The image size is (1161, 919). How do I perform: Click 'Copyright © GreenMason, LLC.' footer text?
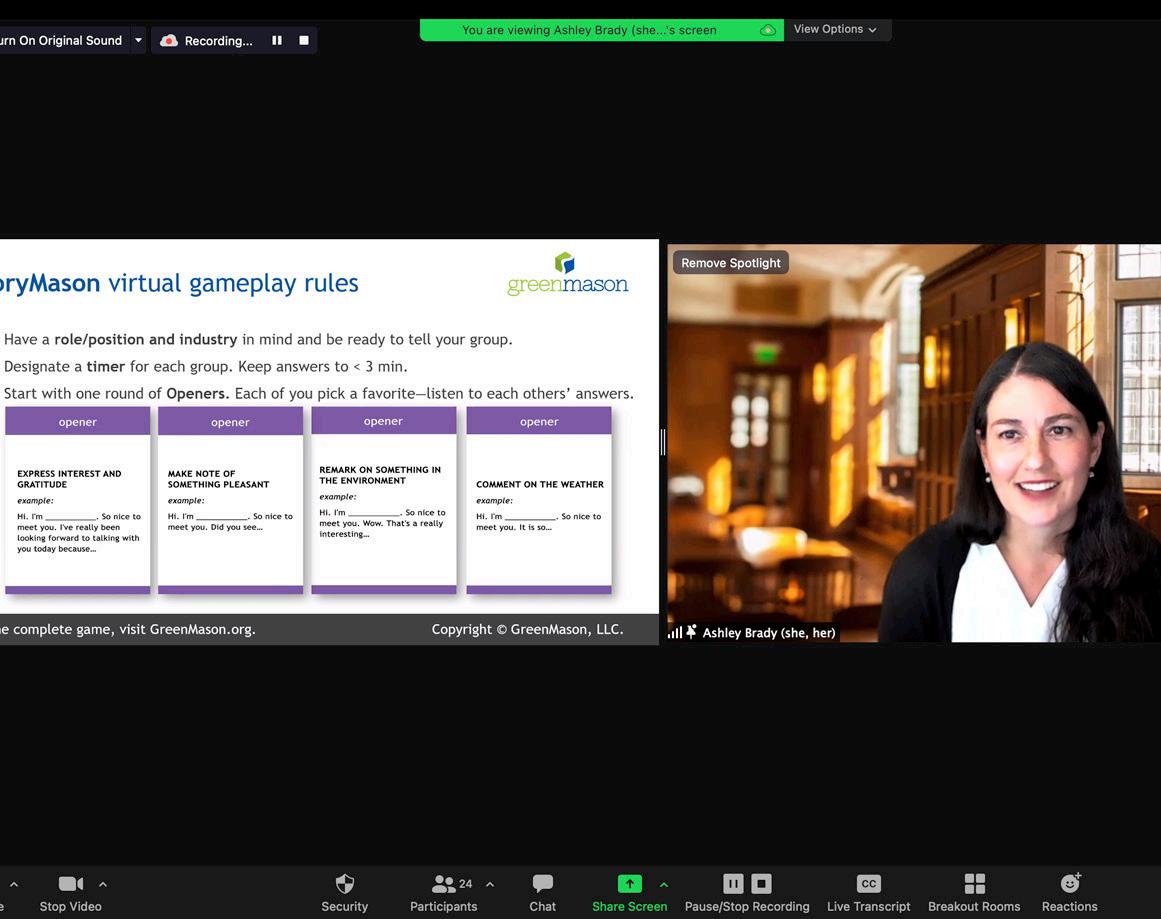click(x=527, y=629)
